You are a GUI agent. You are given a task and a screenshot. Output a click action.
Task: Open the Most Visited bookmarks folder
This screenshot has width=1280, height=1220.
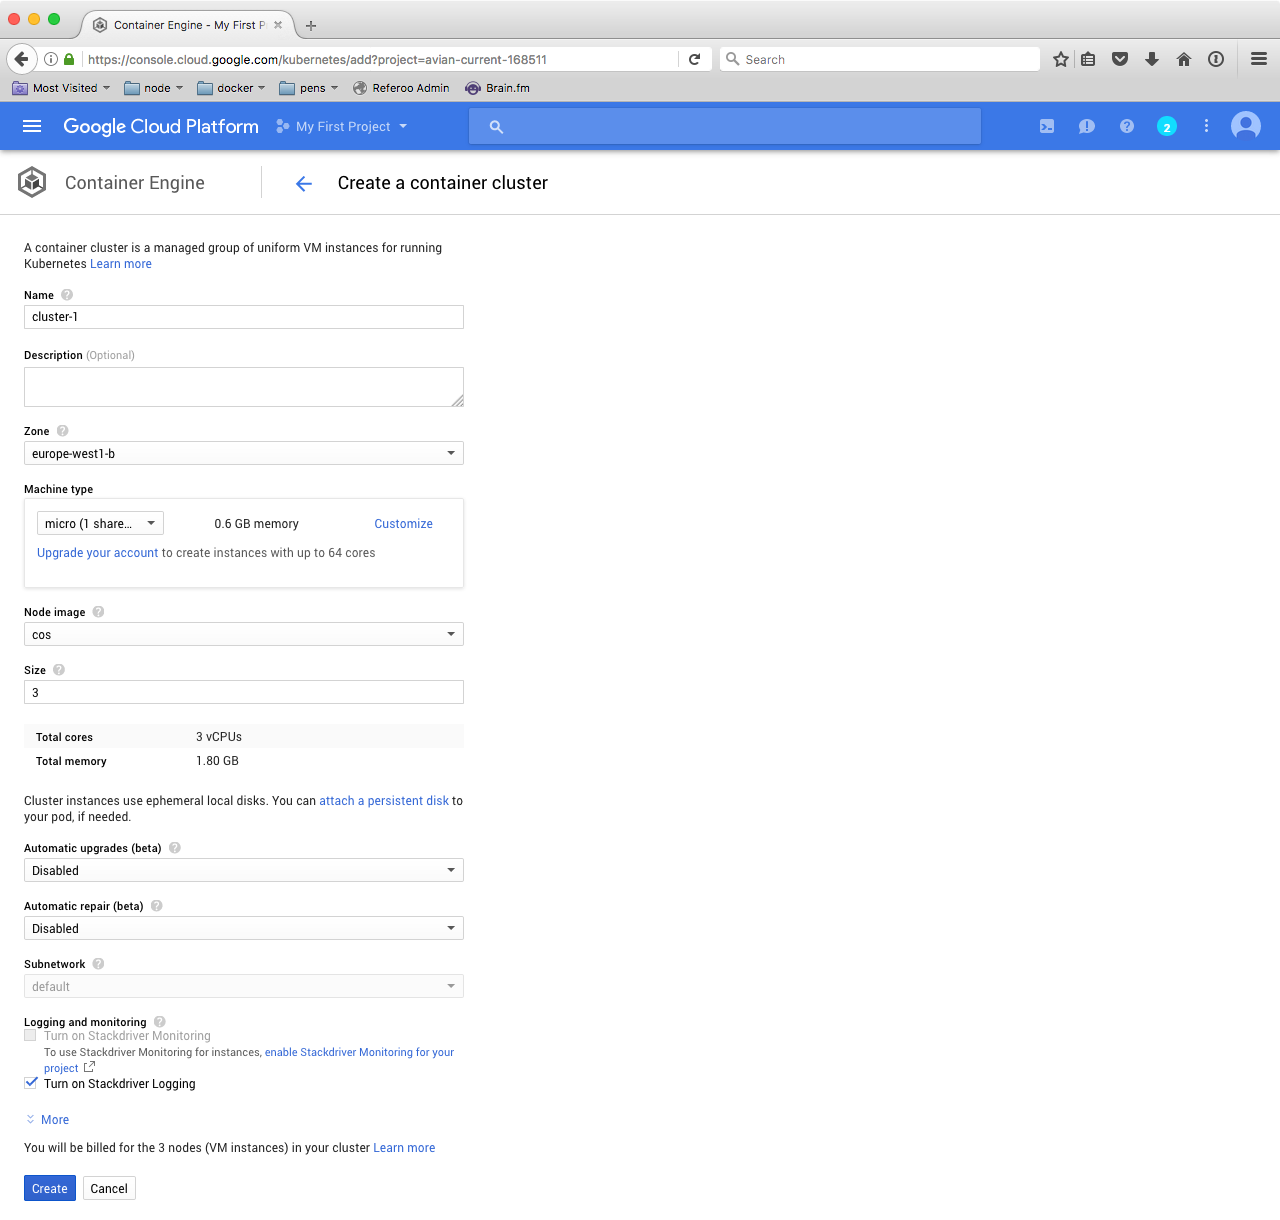pyautogui.click(x=61, y=88)
